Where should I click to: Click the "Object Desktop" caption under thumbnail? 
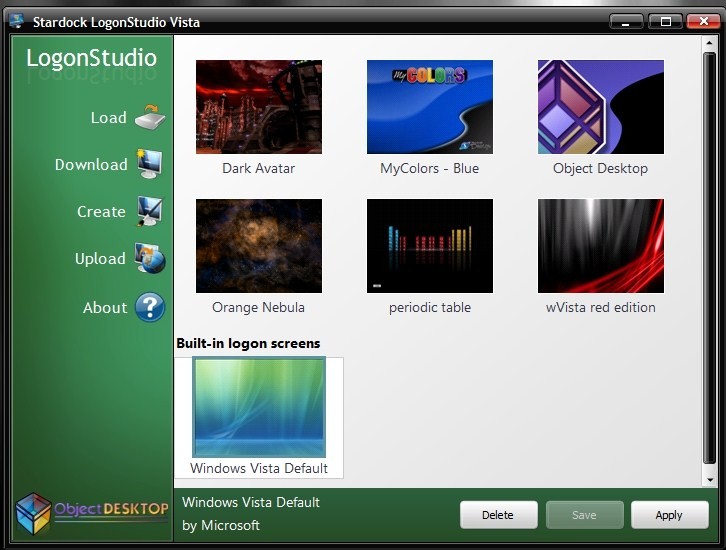(601, 169)
